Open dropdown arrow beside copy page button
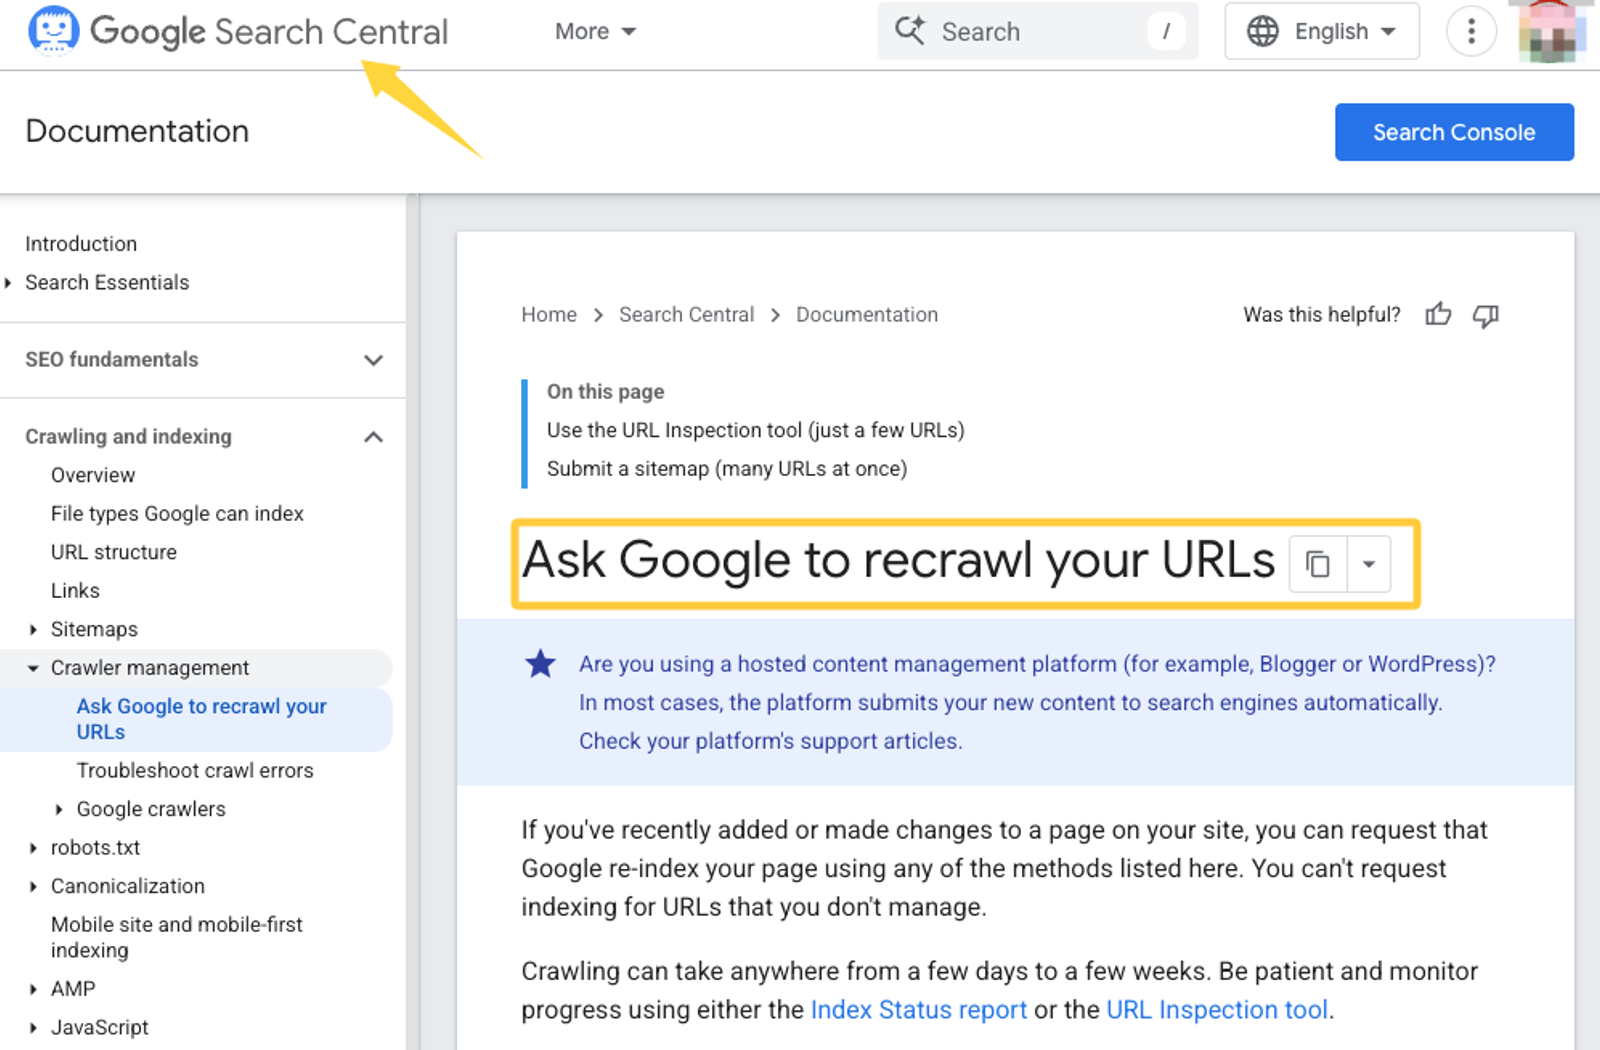 (1369, 564)
